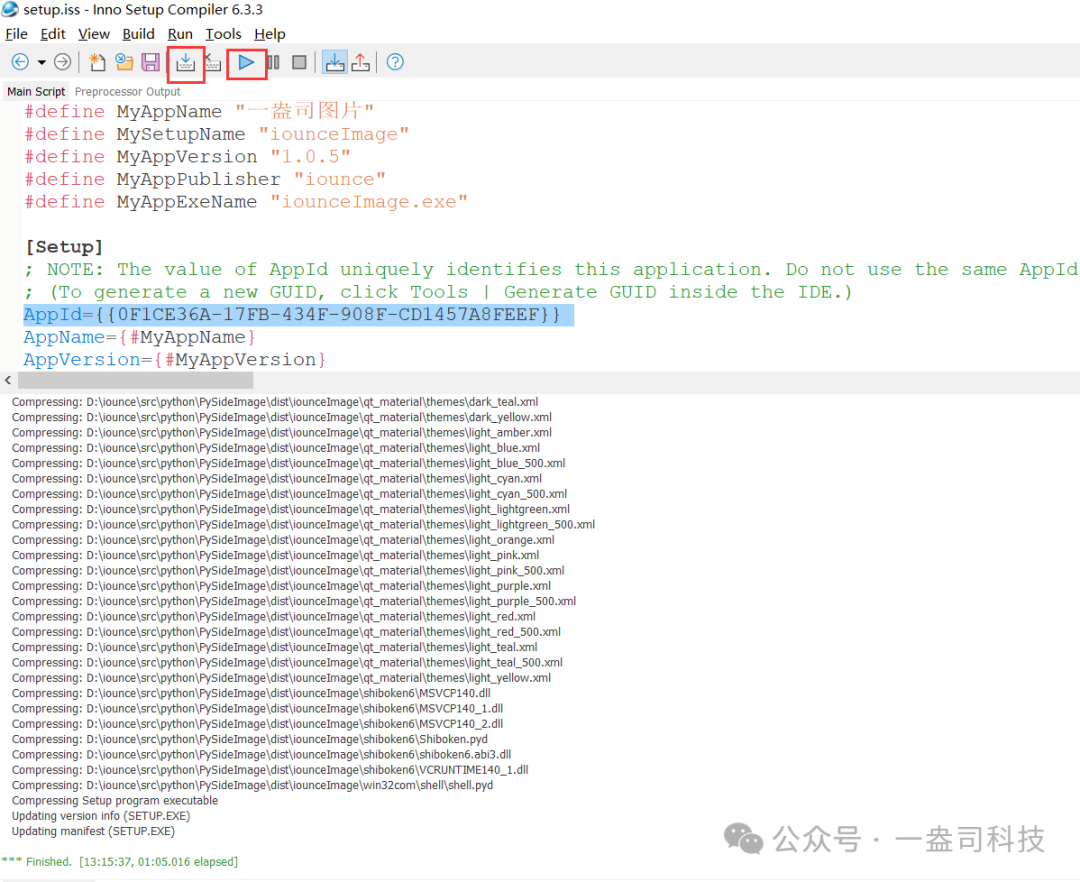
Task: Save the script using floppy icon
Action: [150, 63]
